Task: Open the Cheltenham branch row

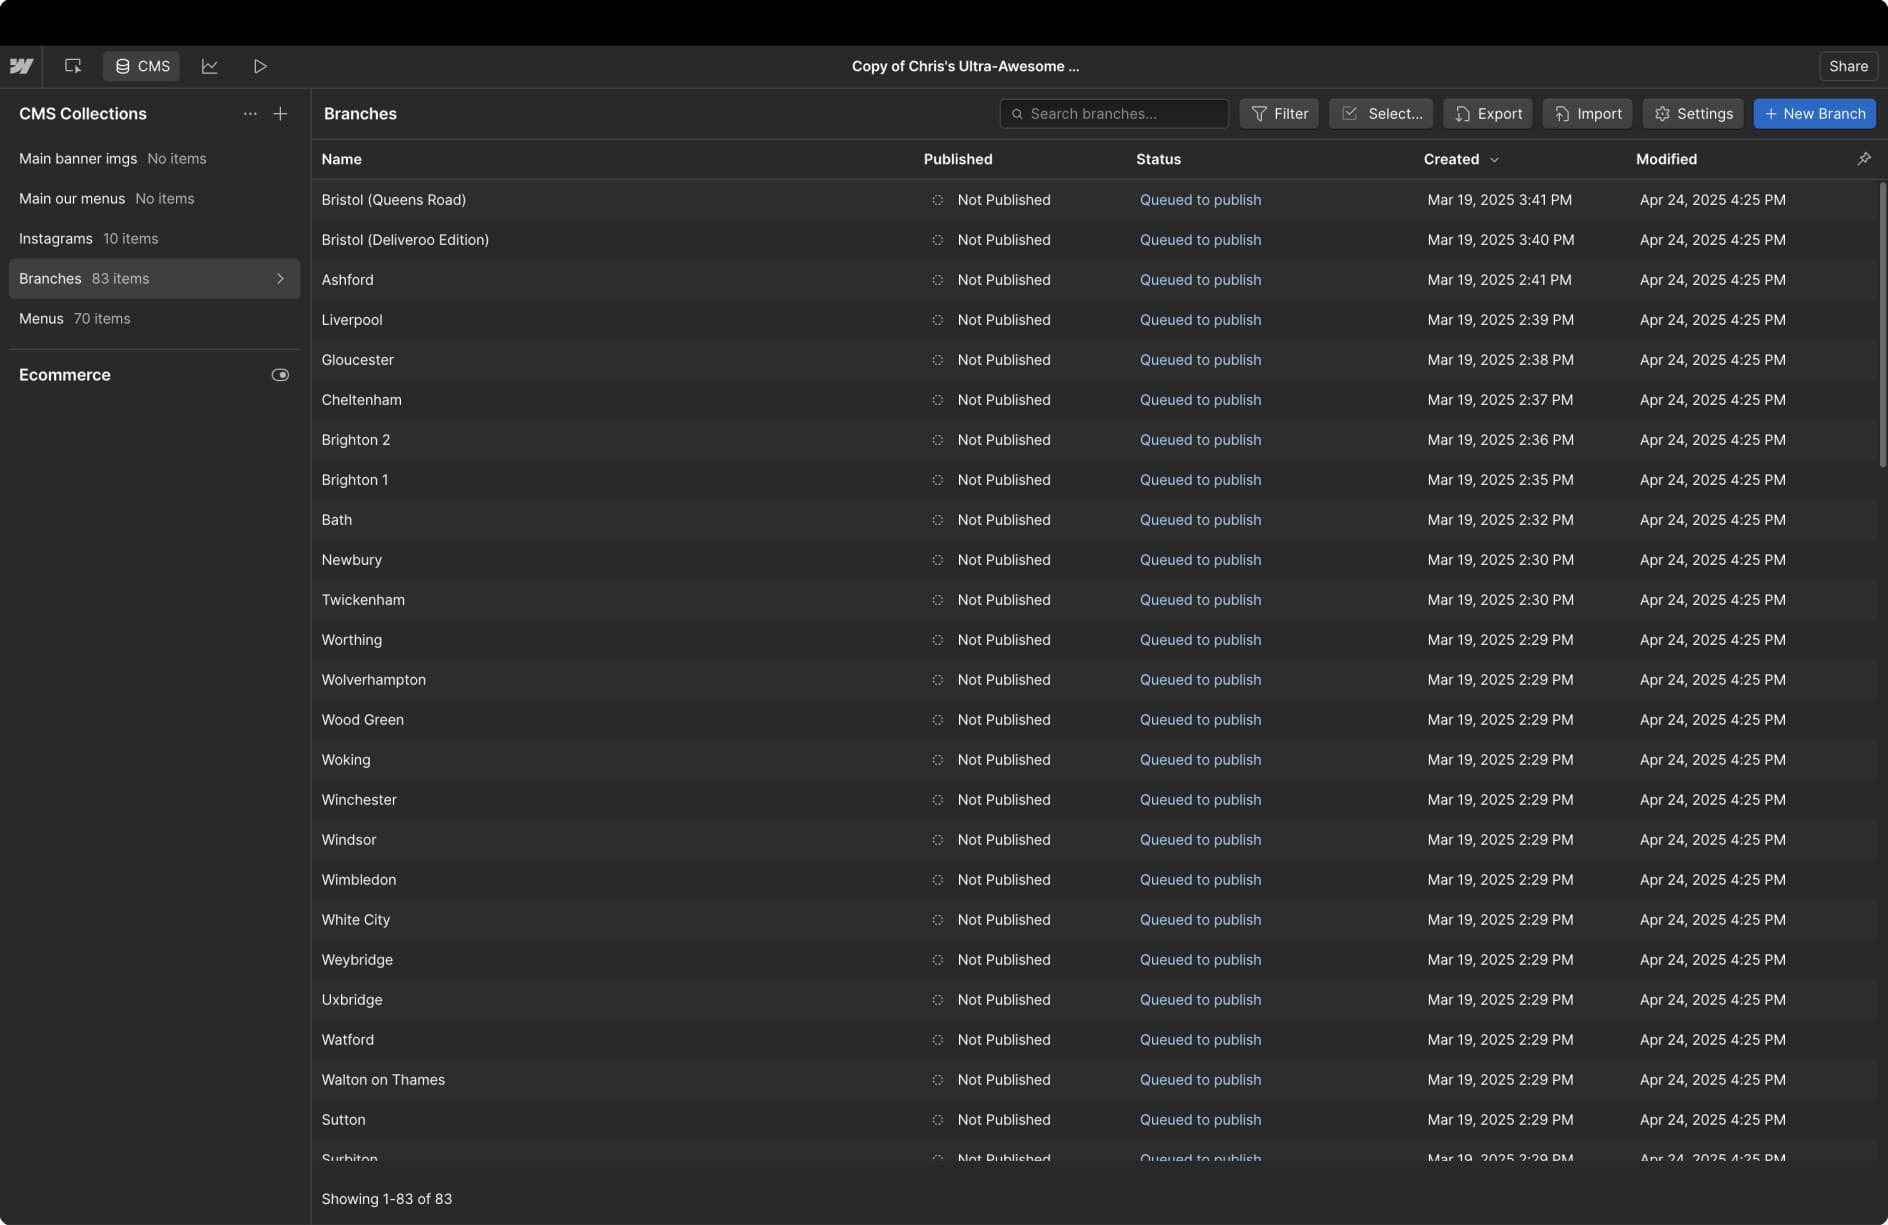Action: [1095, 400]
